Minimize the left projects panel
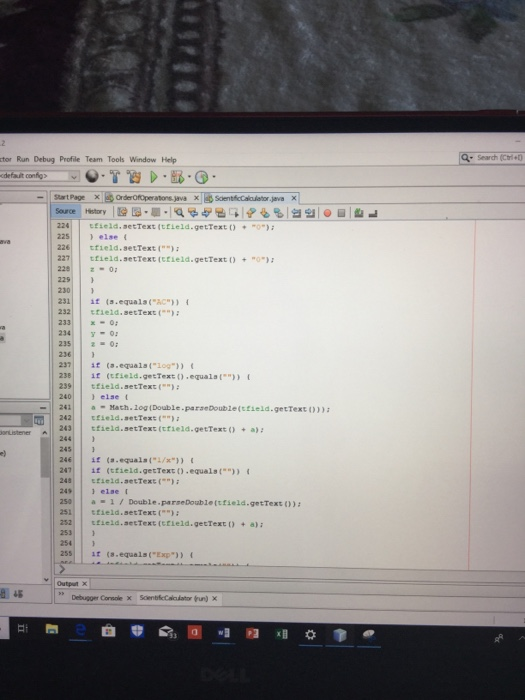 pos(41,197)
